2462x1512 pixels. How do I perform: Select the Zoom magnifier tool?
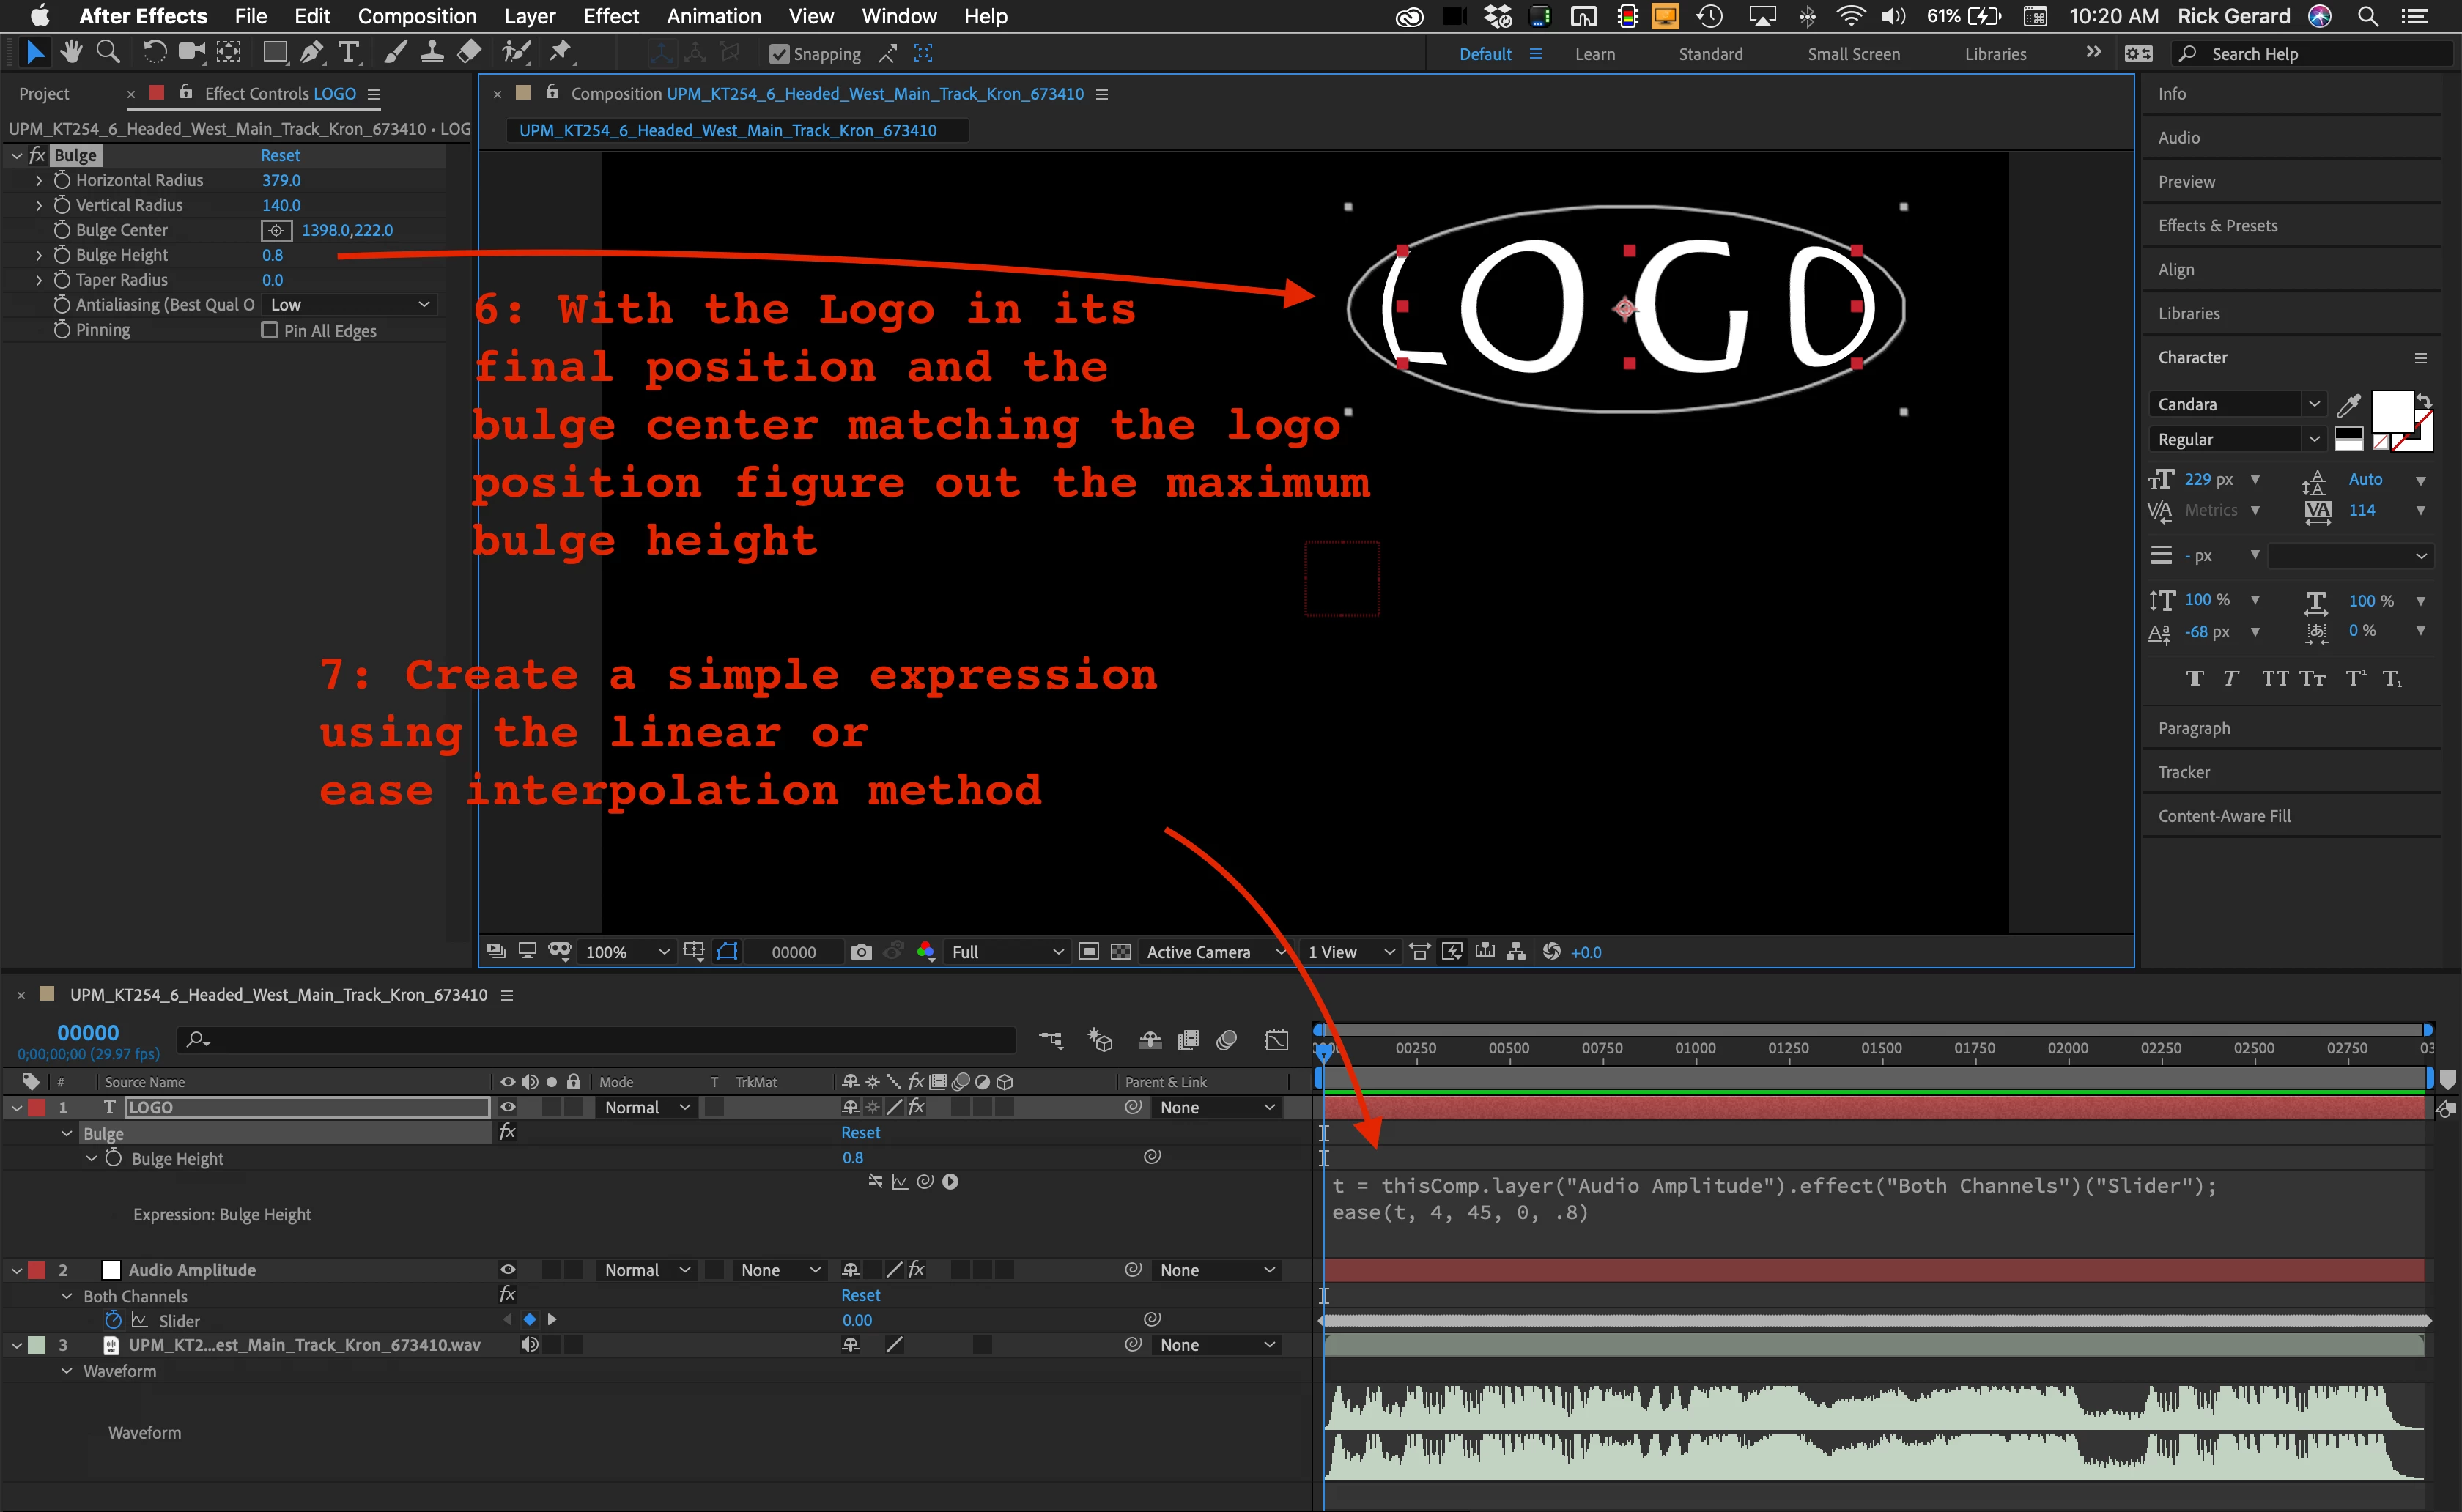108,52
